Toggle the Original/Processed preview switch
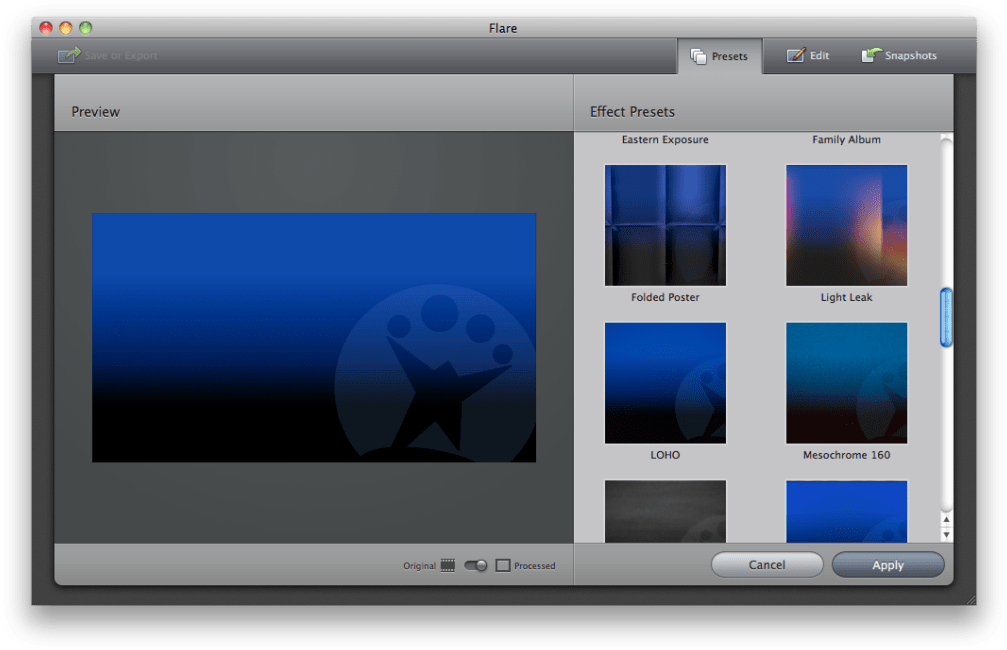 click(476, 566)
